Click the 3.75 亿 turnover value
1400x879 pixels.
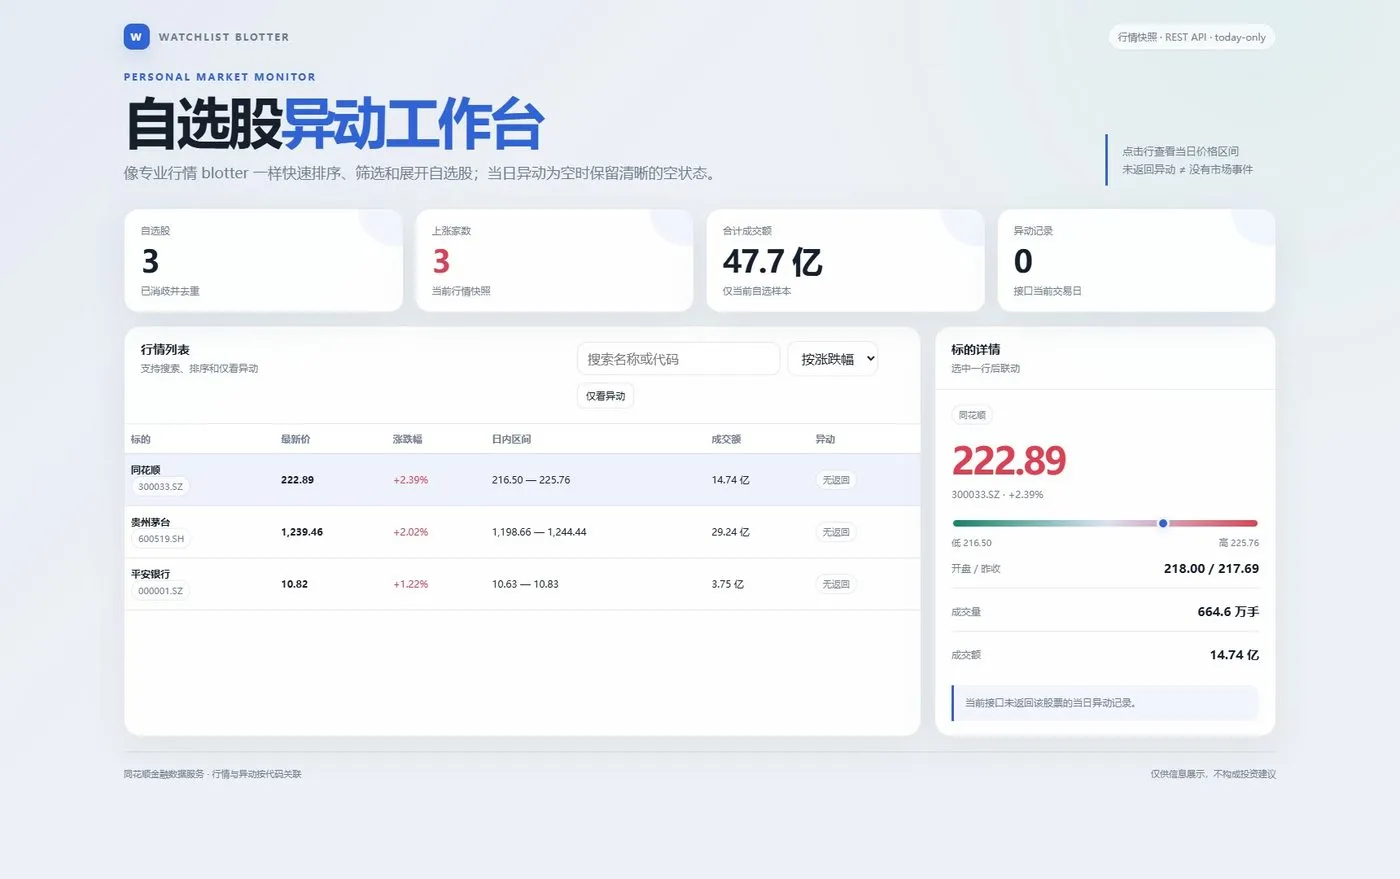(728, 584)
